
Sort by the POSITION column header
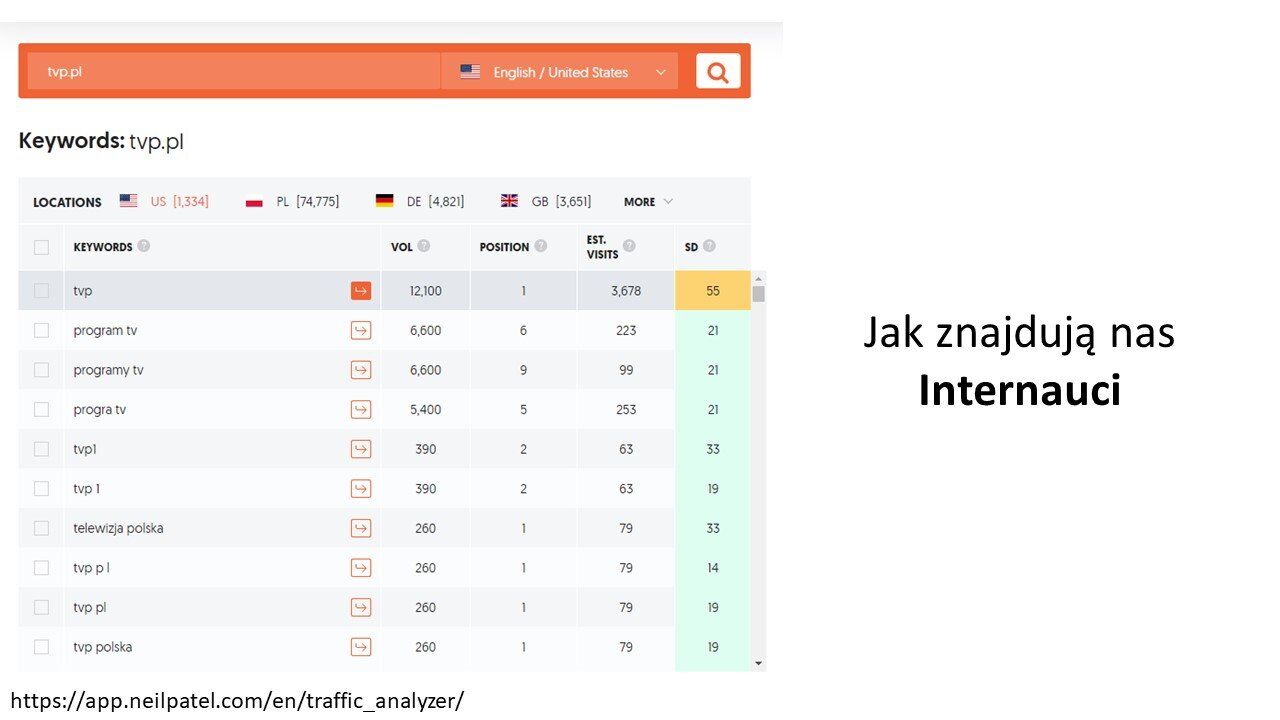(504, 247)
